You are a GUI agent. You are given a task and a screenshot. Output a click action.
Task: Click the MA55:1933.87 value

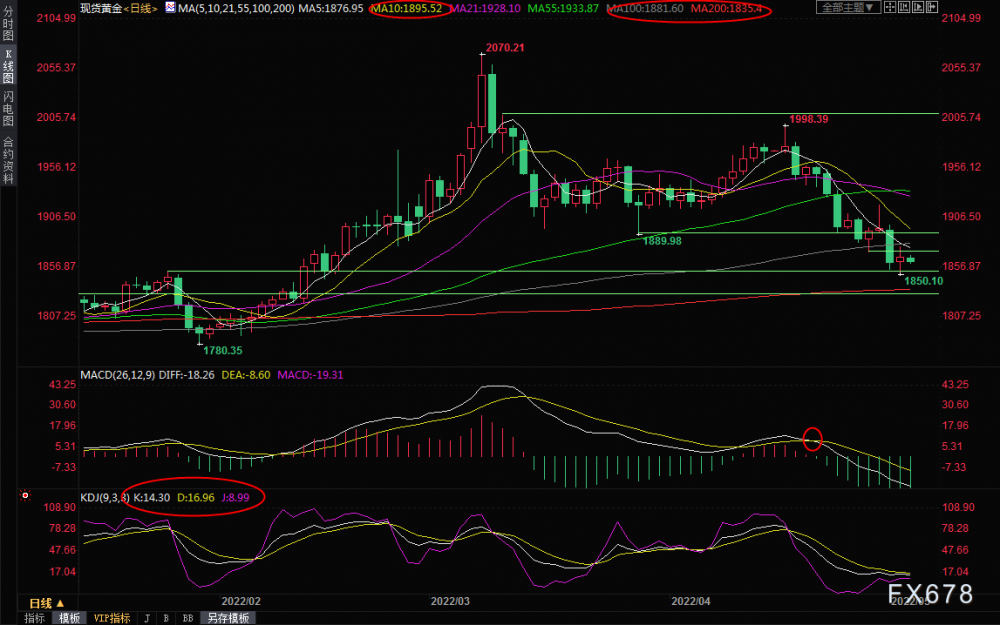click(563, 8)
